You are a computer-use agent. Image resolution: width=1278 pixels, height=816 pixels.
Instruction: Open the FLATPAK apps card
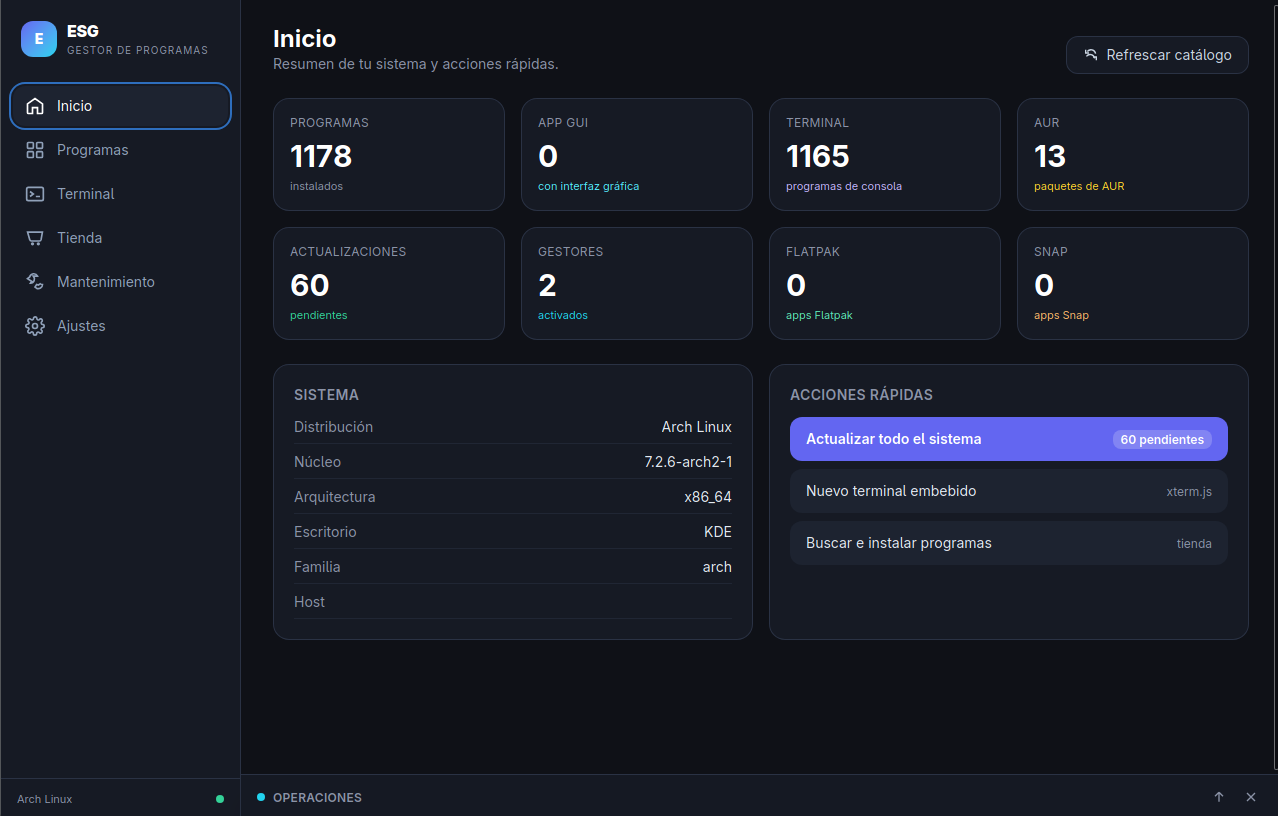pyautogui.click(x=885, y=283)
